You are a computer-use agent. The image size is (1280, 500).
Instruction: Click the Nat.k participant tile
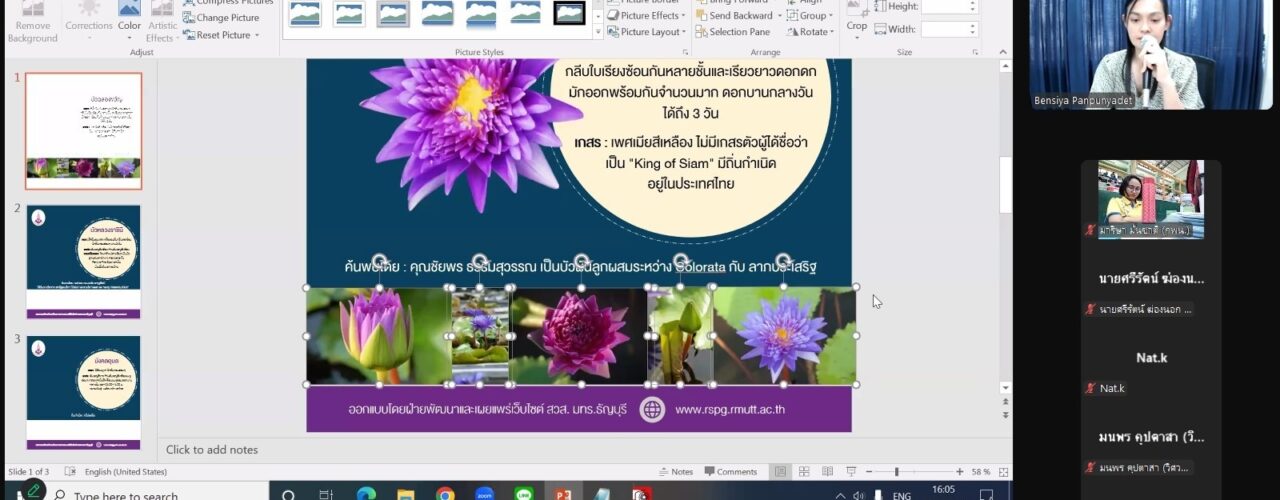pyautogui.click(x=1151, y=368)
